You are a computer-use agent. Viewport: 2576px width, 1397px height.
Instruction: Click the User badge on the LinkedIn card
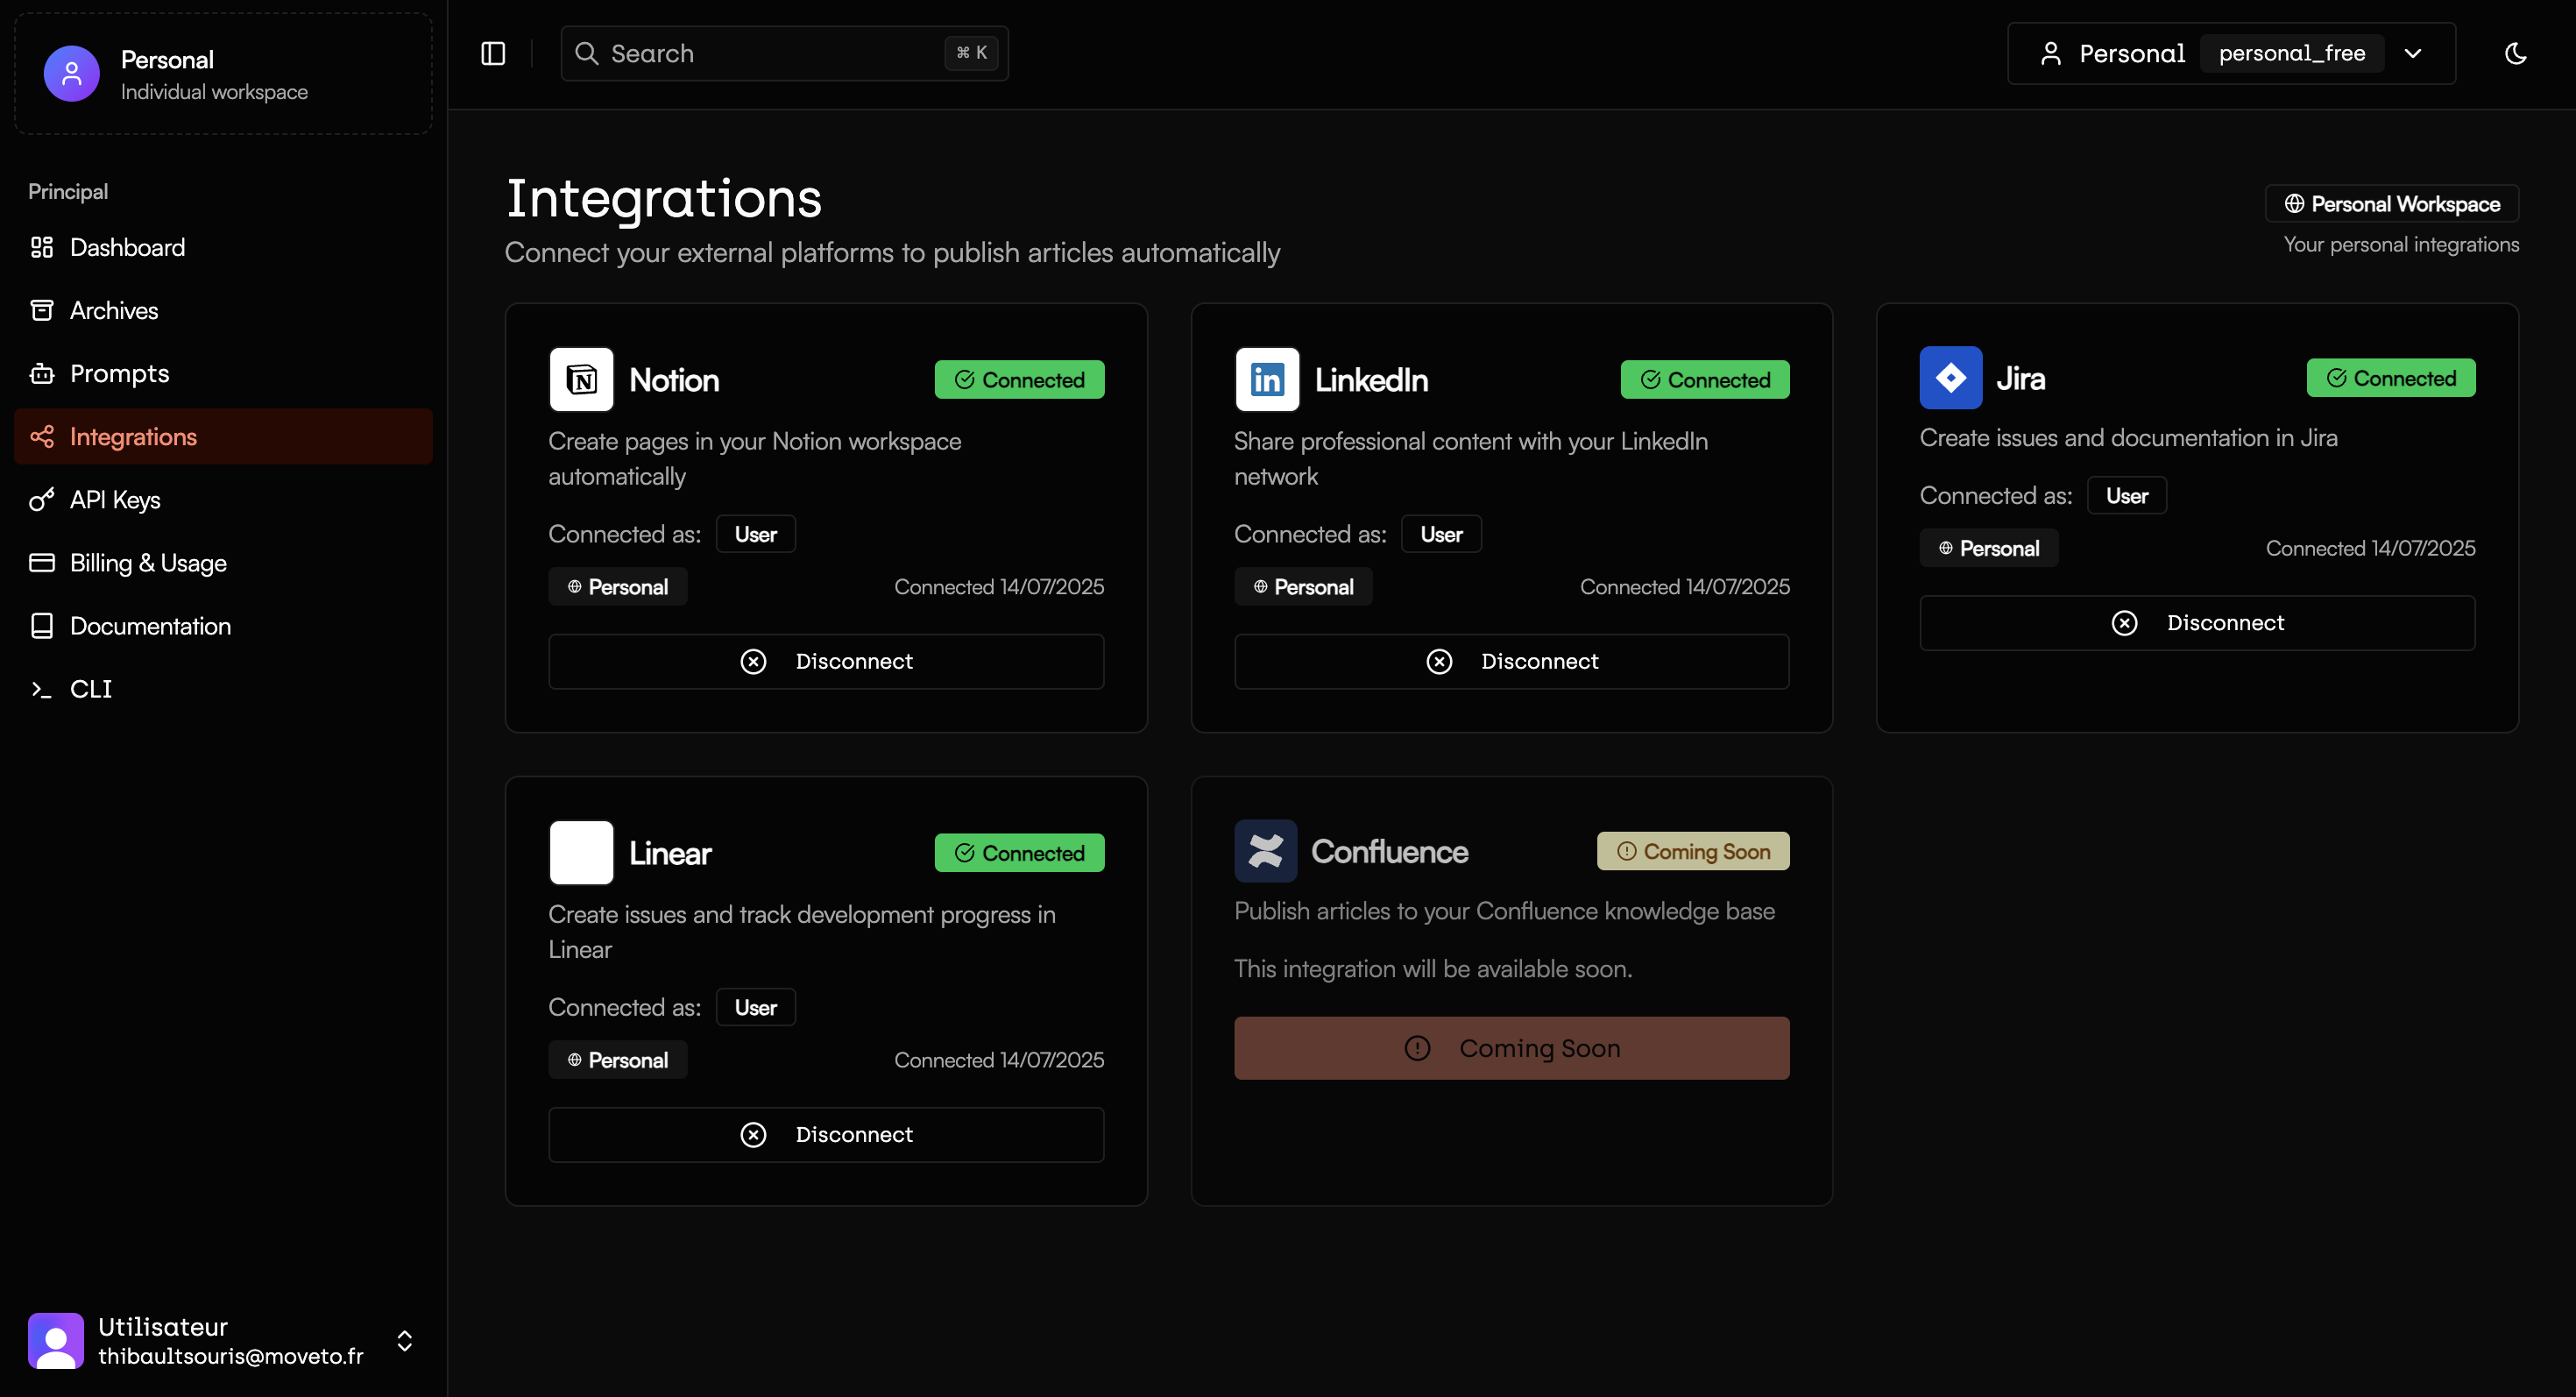[x=1441, y=534]
